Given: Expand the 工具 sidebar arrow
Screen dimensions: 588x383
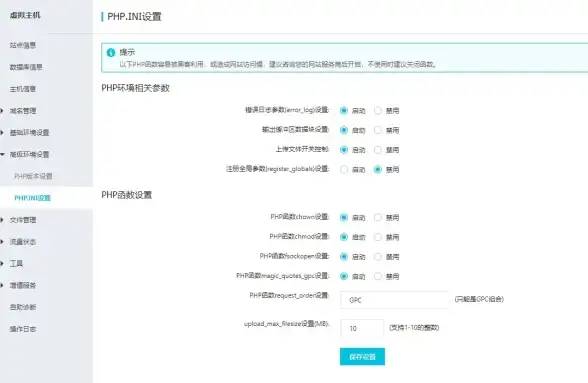Looking at the screenshot, I should coord(2,263).
